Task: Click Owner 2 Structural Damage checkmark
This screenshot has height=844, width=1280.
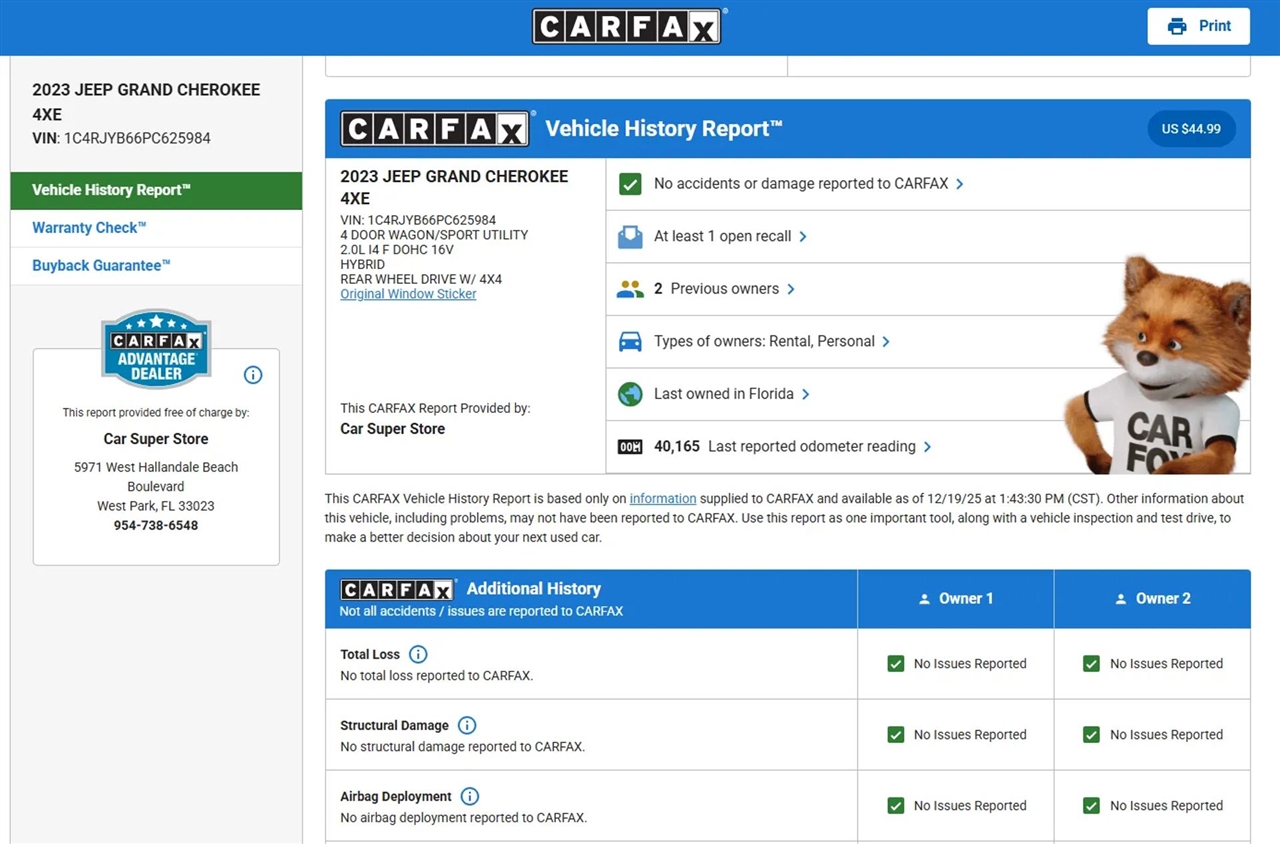Action: 1092,735
